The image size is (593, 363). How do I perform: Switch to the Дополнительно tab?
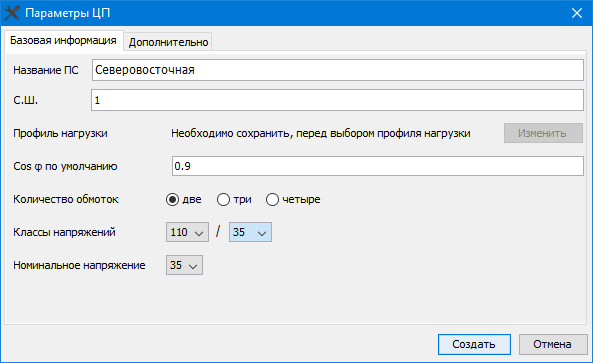tap(168, 42)
